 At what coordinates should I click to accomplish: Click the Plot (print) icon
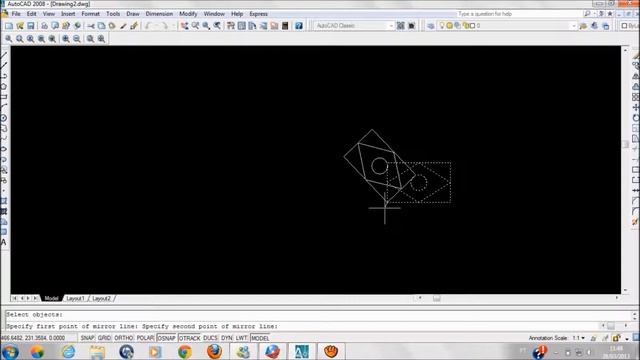[44, 26]
